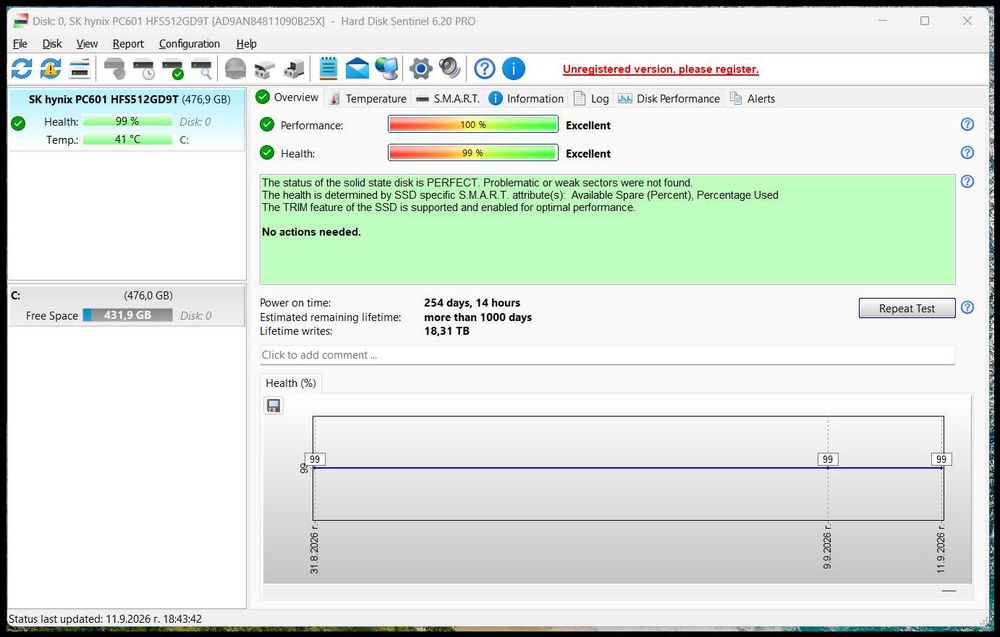Click the 18,31 TB lifetime writes value

point(446,331)
